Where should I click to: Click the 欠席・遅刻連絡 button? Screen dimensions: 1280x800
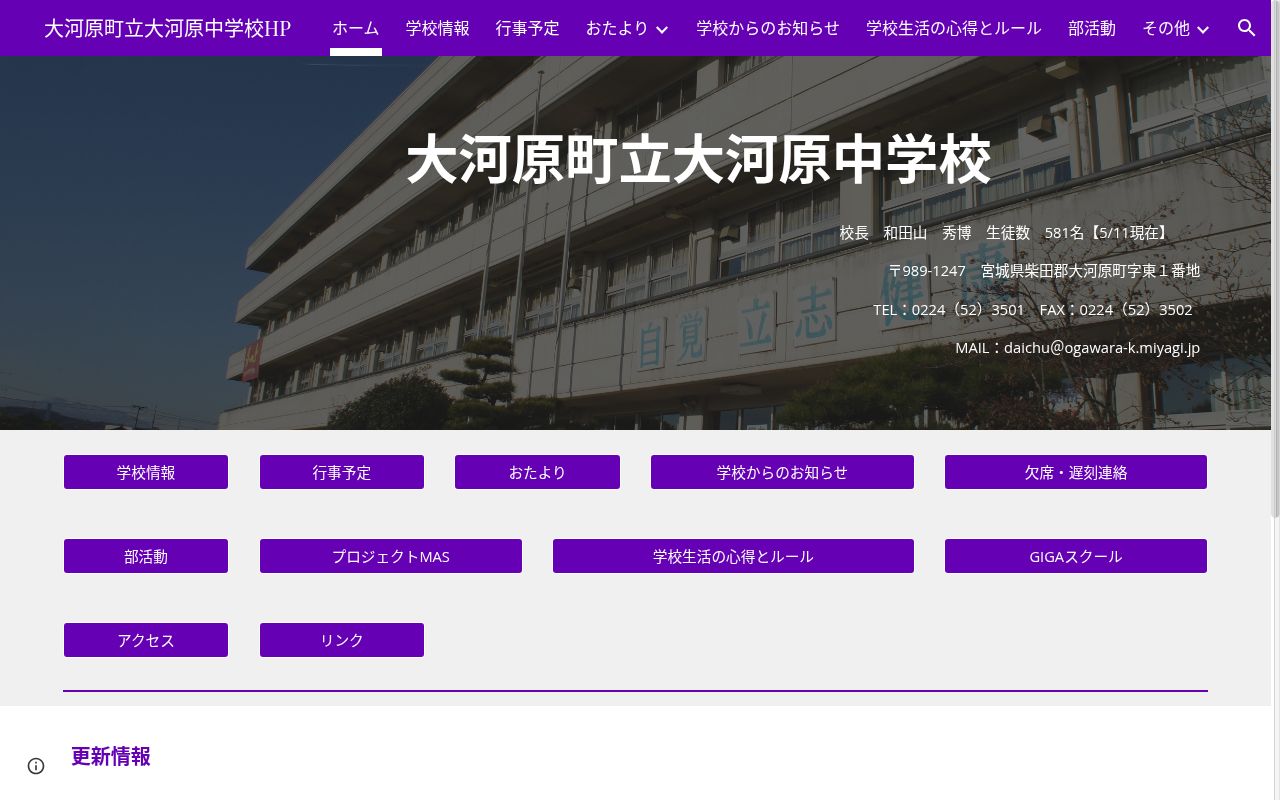(x=1076, y=472)
